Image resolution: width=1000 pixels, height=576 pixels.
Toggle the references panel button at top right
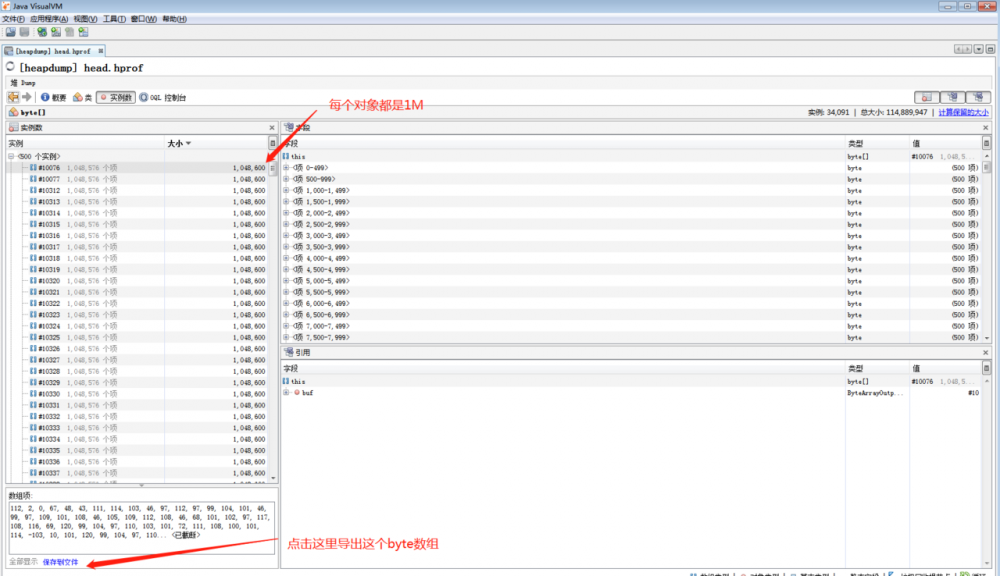point(978,97)
